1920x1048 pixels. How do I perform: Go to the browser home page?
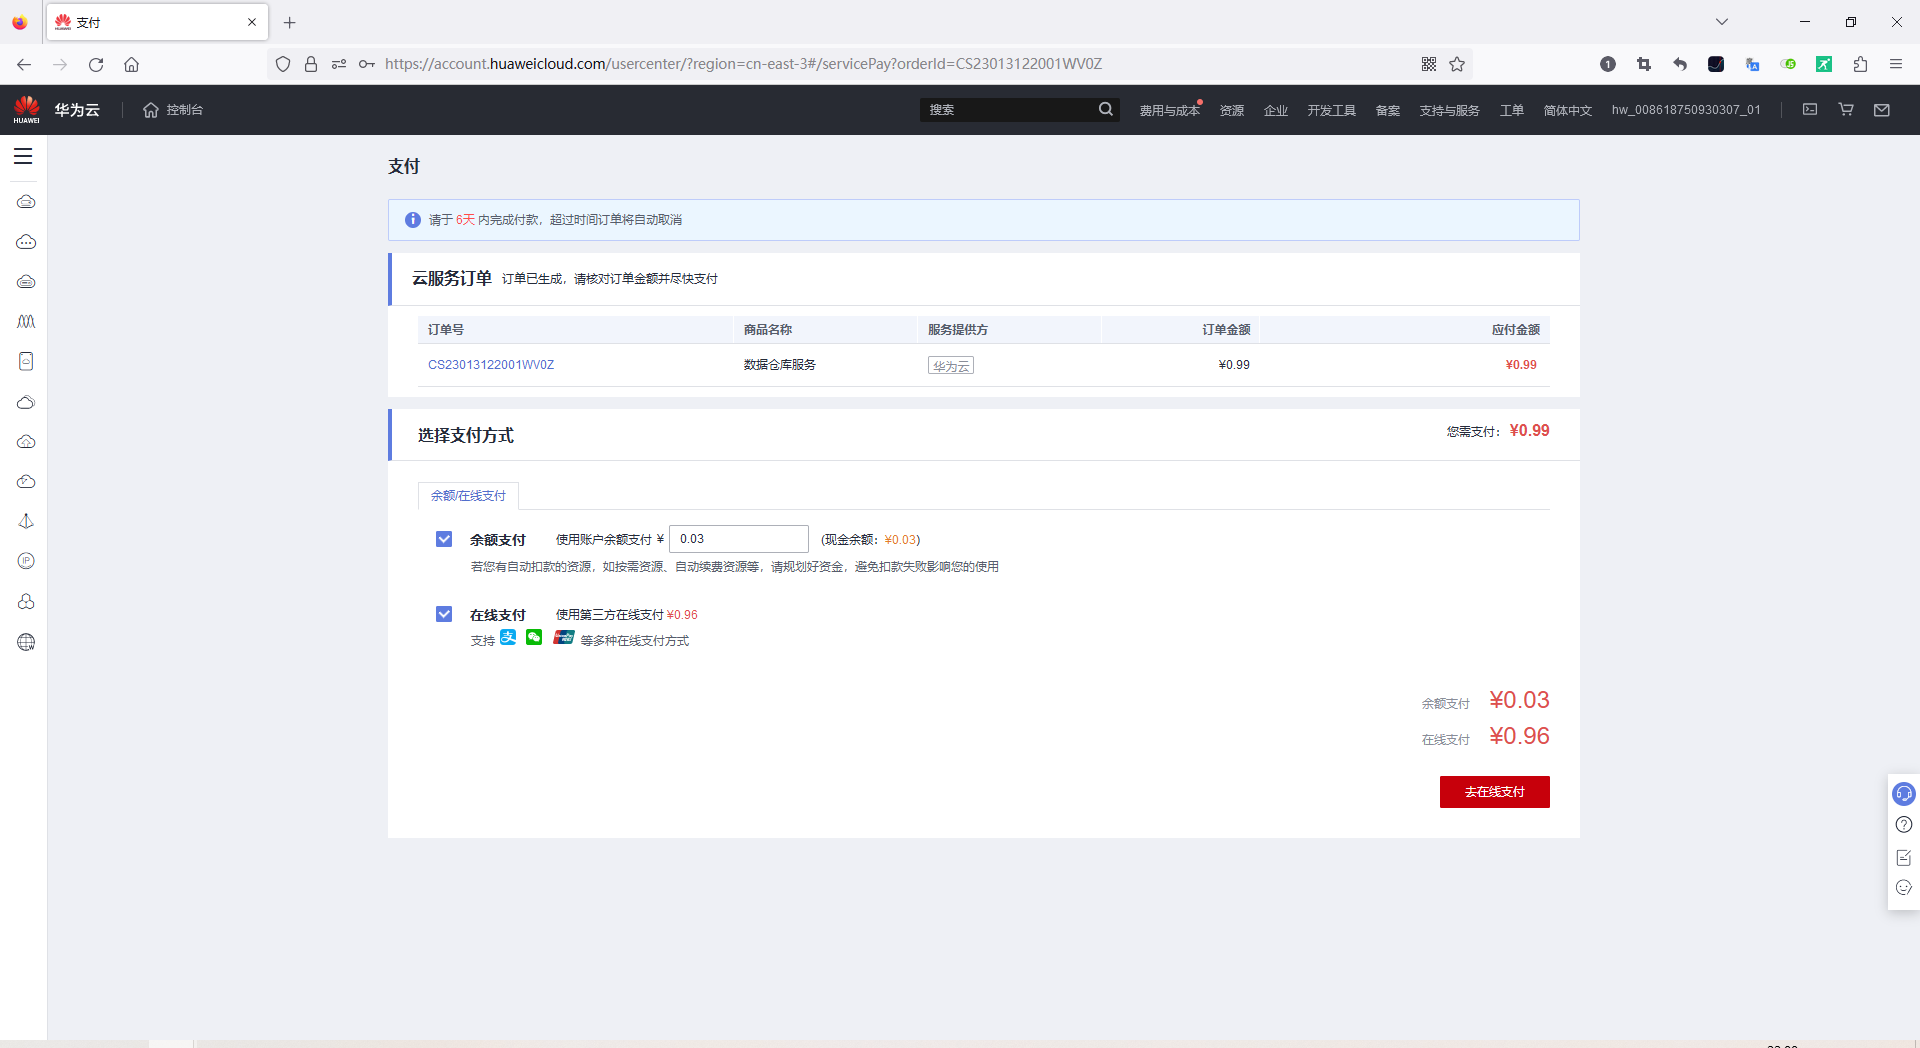pyautogui.click(x=131, y=64)
